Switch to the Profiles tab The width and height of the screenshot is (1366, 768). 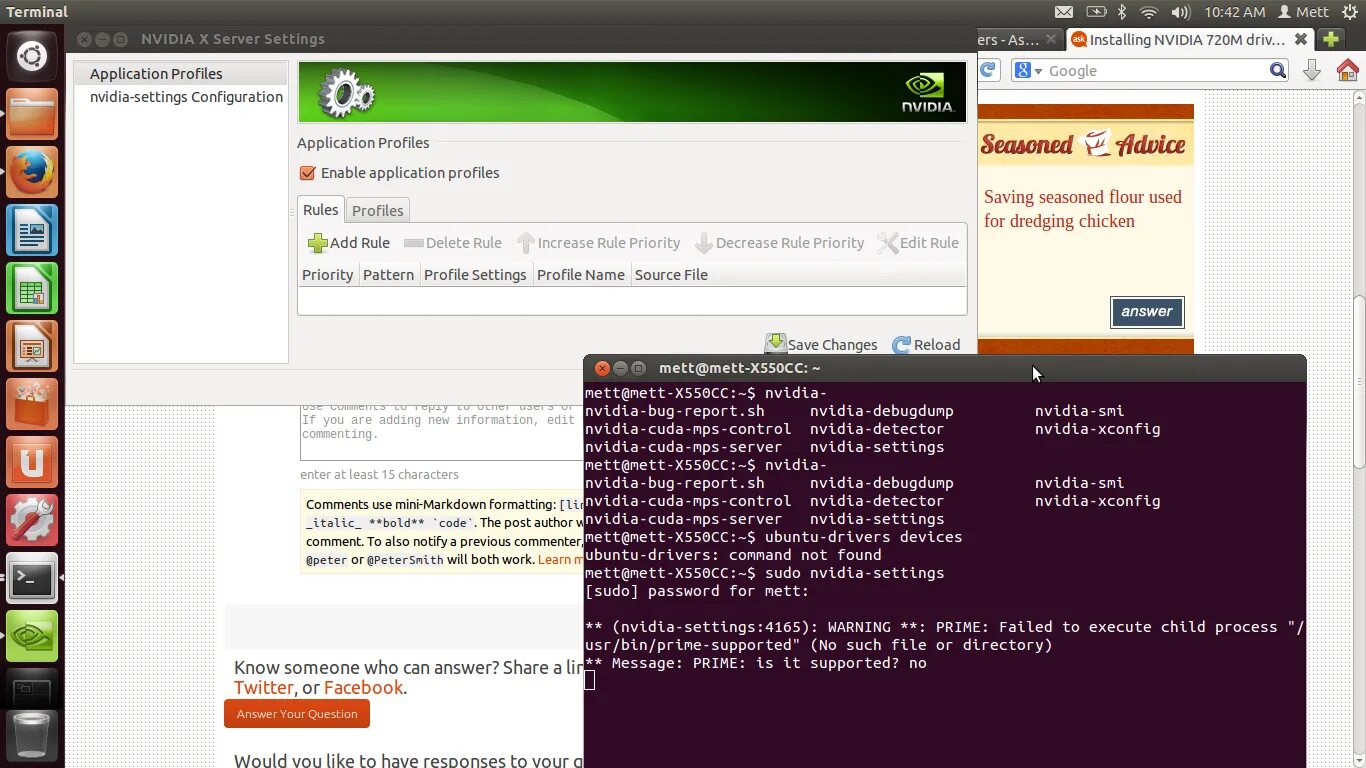tap(377, 210)
